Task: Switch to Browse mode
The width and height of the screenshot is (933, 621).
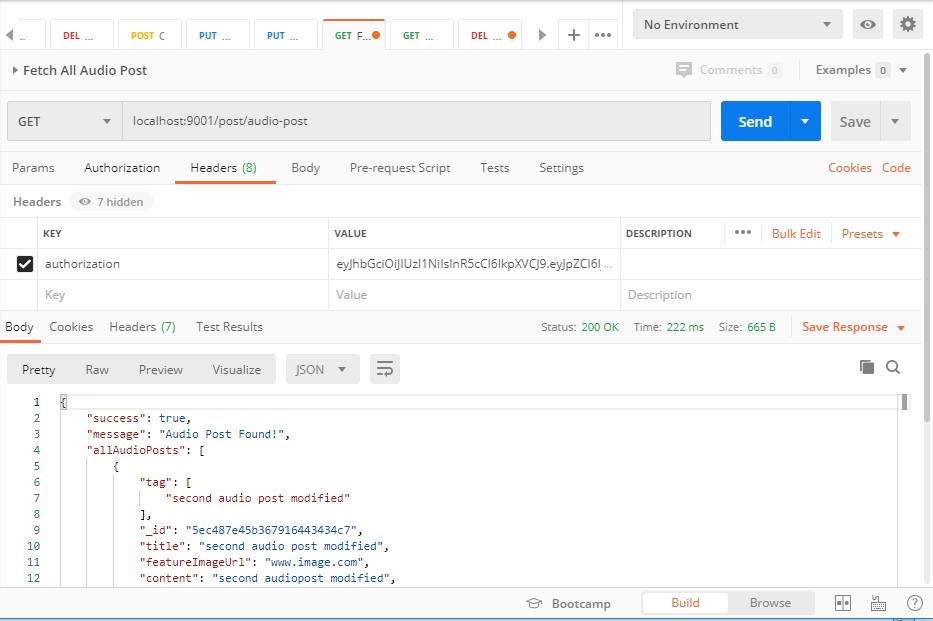Action: (x=770, y=603)
